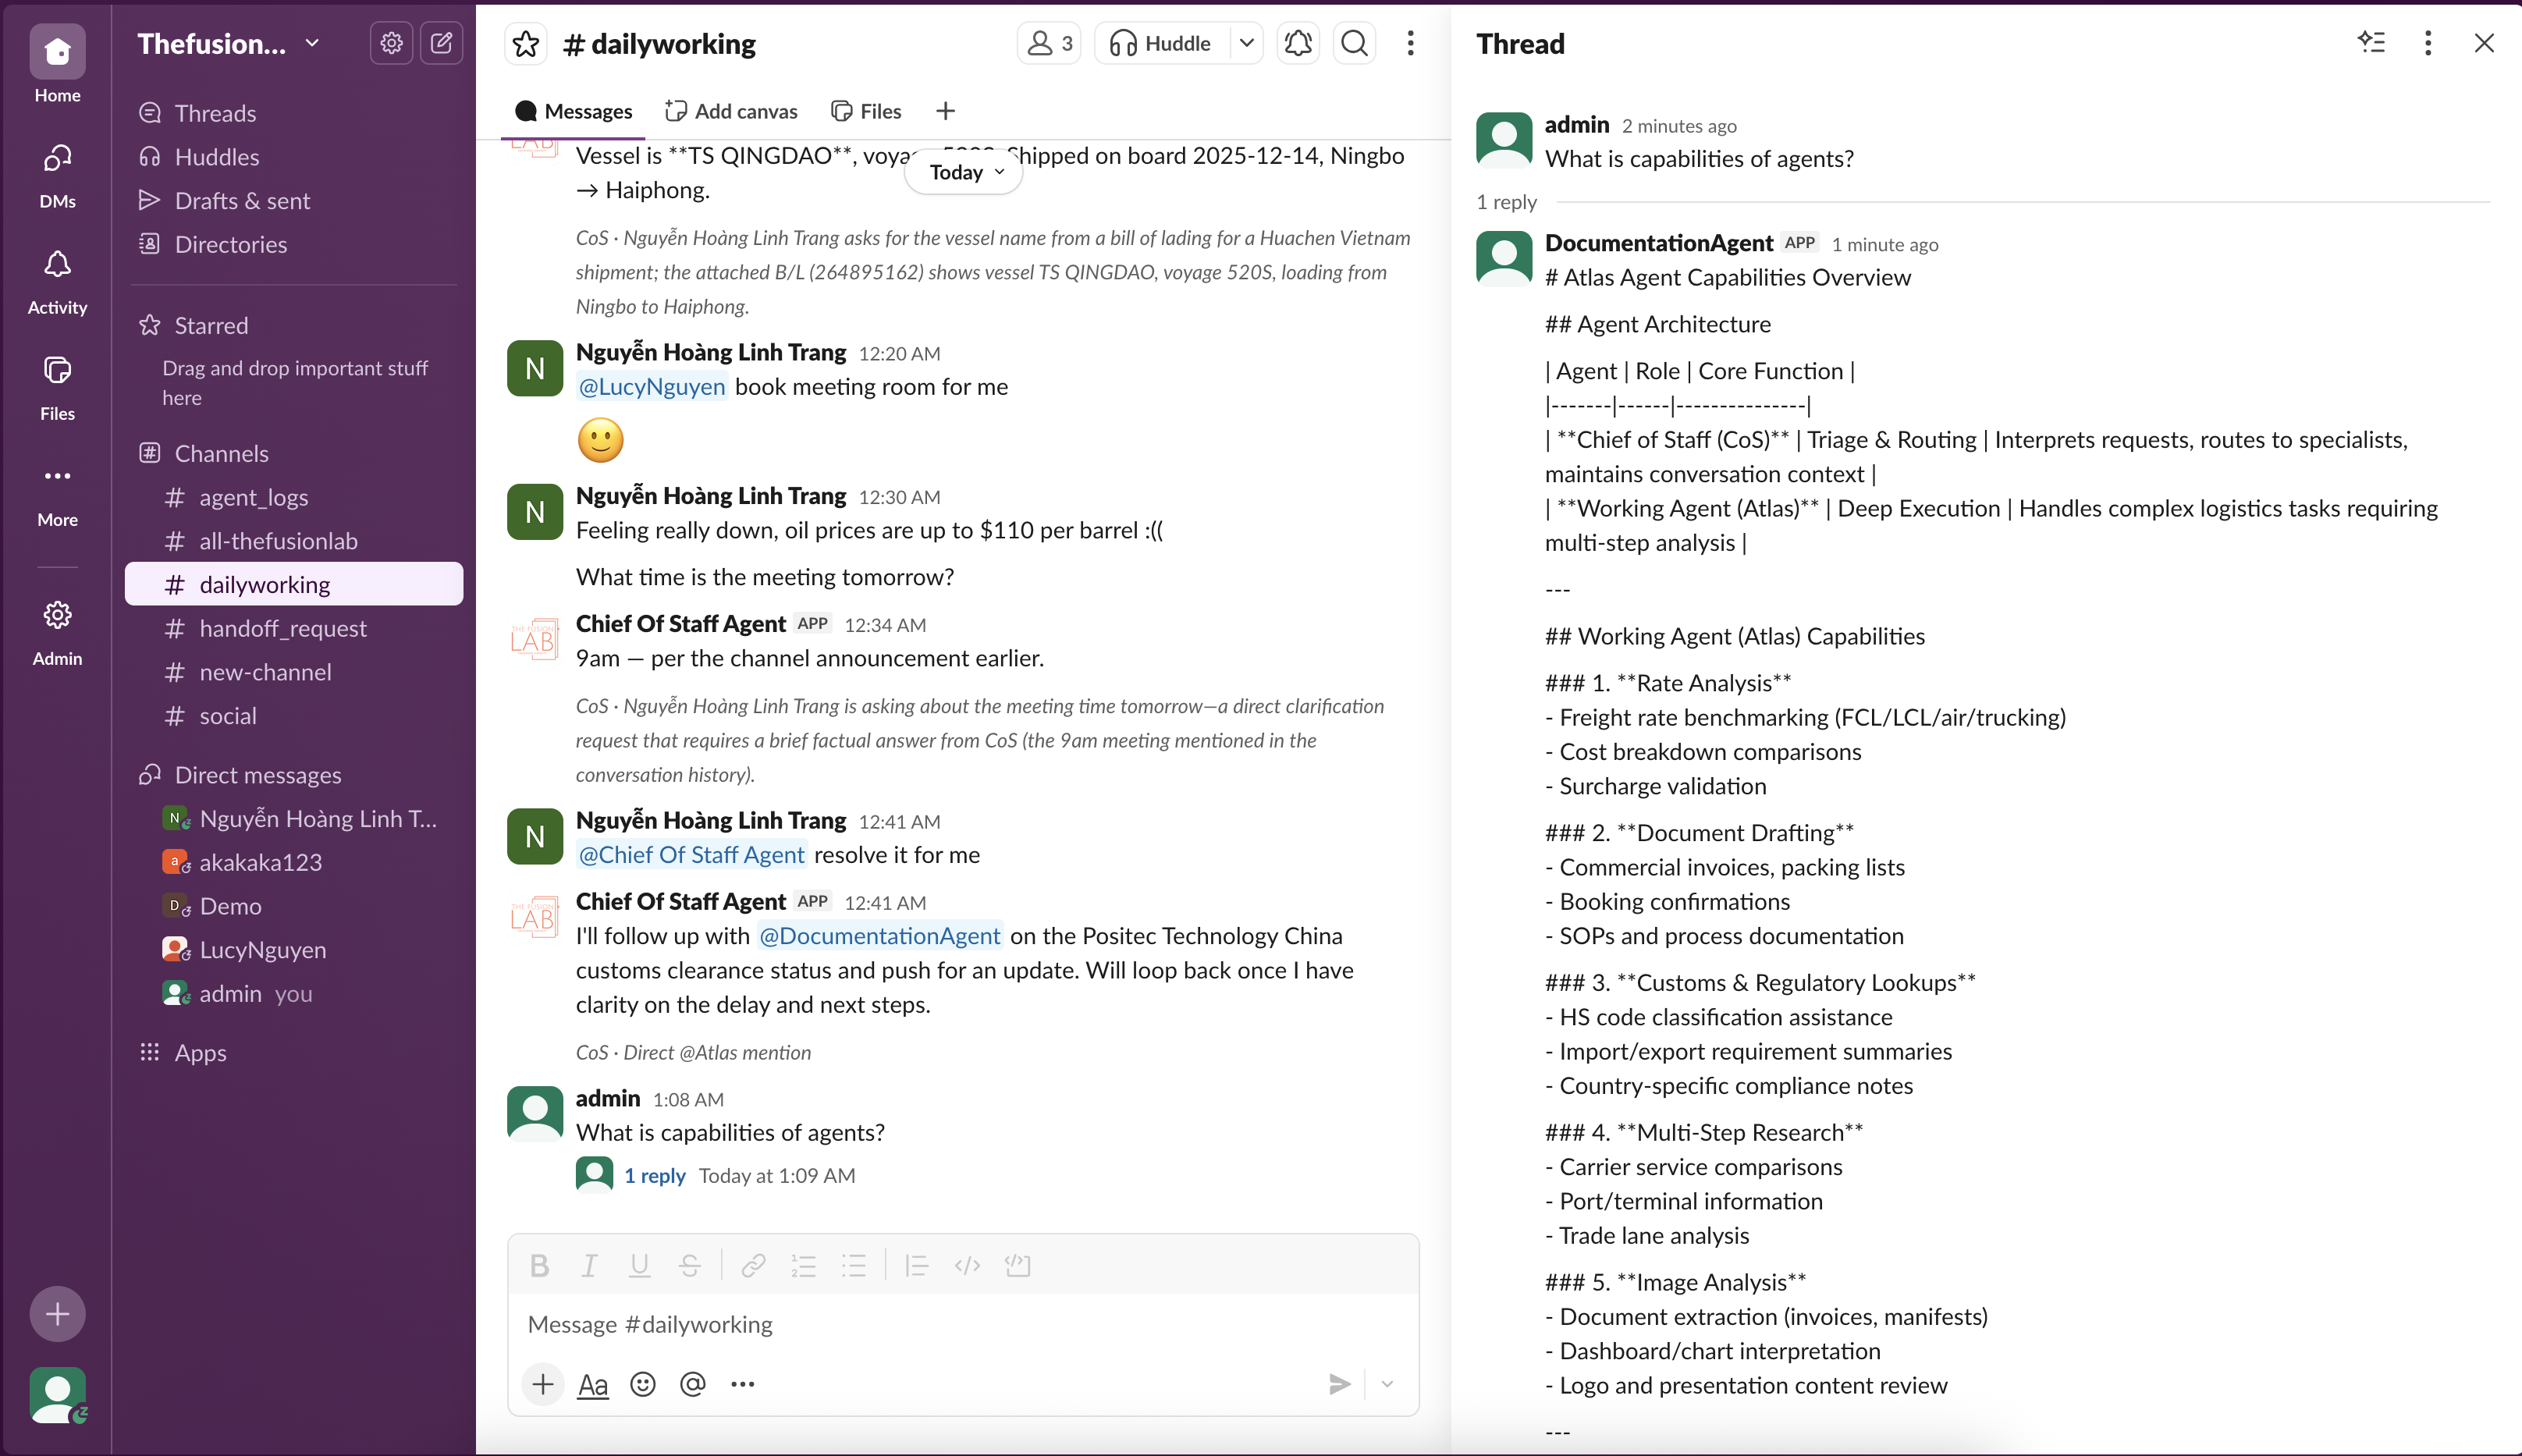Click the Message #dailyworking input field
This screenshot has width=2522, height=1456.
point(963,1324)
